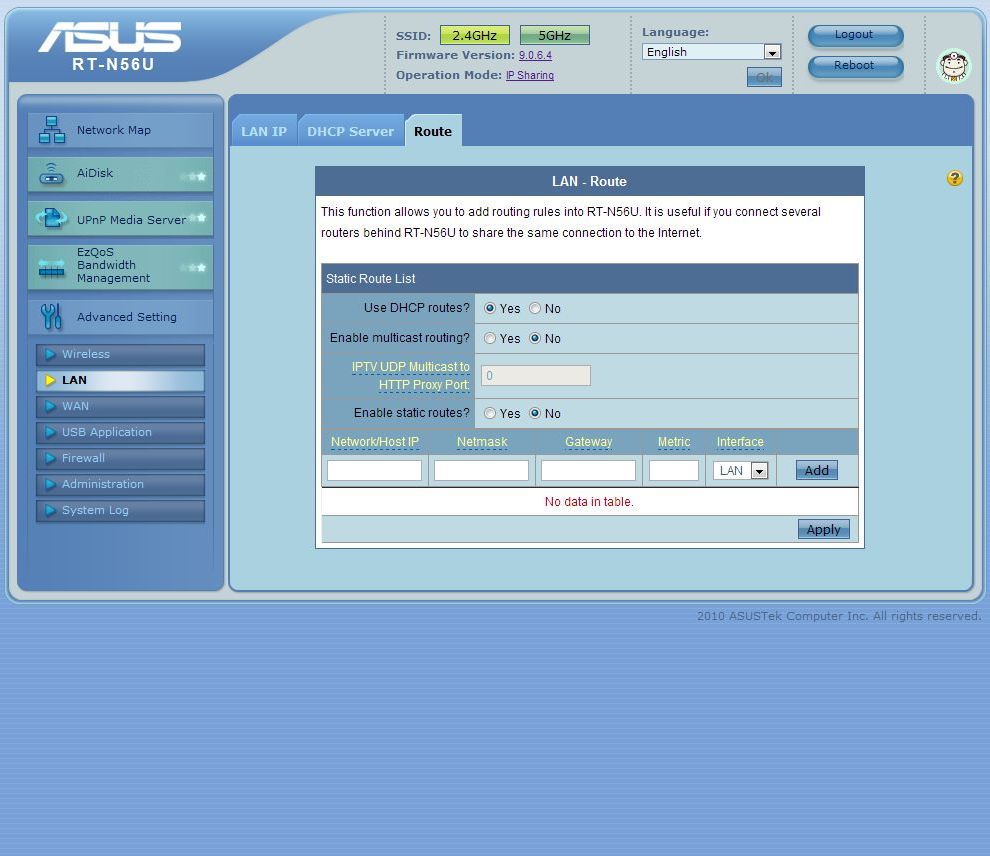Select No for Use DHCP routes

pos(535,309)
